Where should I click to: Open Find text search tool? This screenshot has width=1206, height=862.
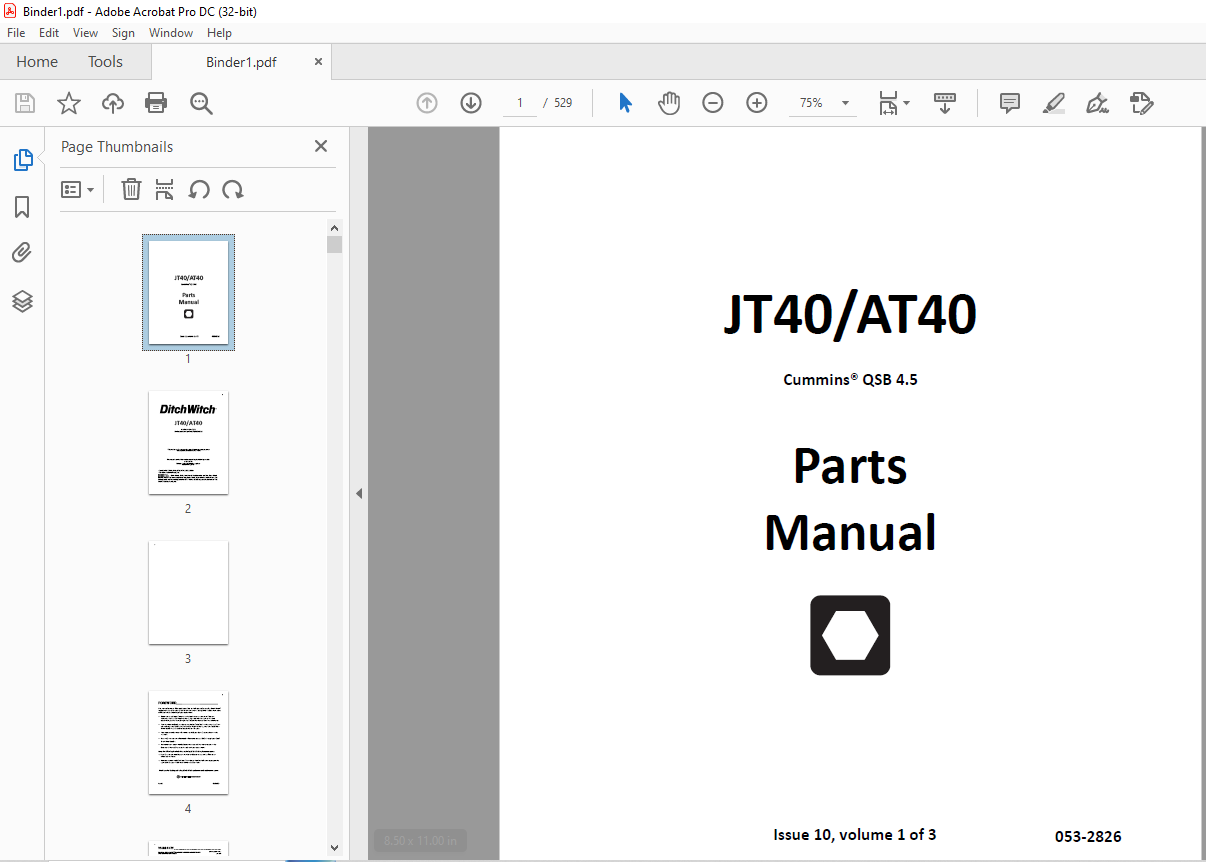(x=201, y=103)
